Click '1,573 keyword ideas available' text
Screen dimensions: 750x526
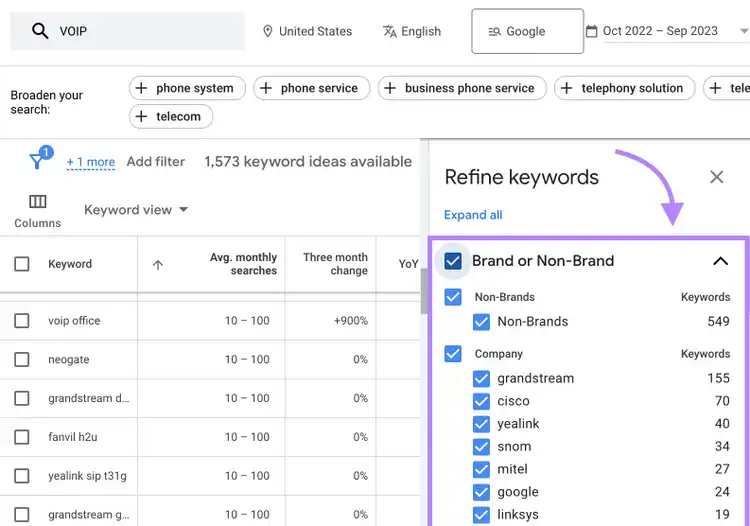(308, 162)
